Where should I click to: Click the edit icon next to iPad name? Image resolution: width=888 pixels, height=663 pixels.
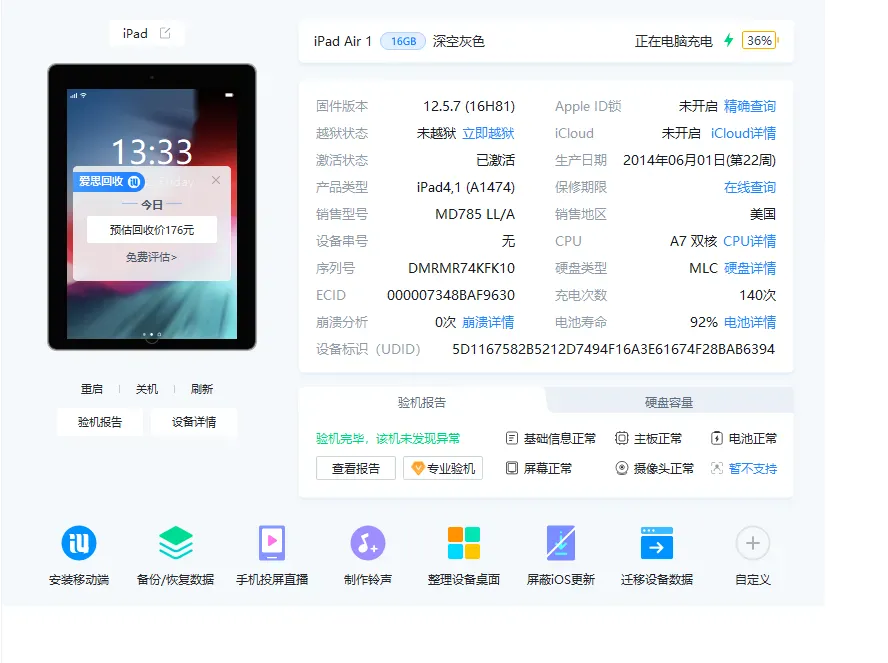[x=165, y=33]
